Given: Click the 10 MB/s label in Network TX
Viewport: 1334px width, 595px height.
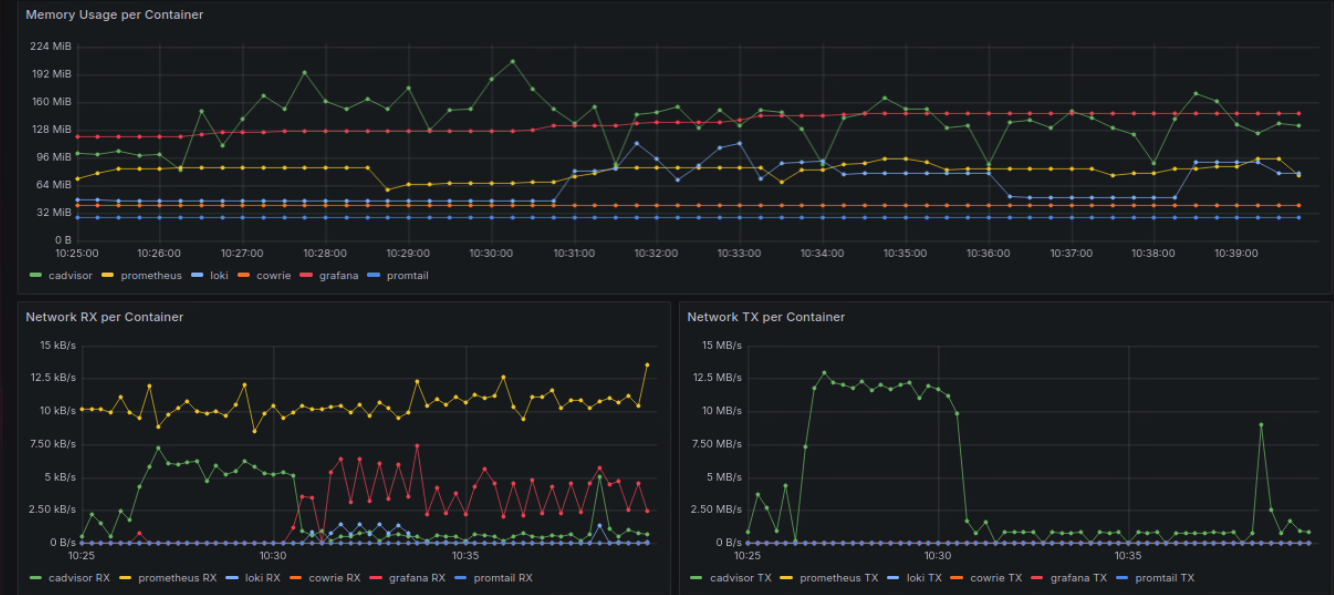Looking at the screenshot, I should coord(722,411).
